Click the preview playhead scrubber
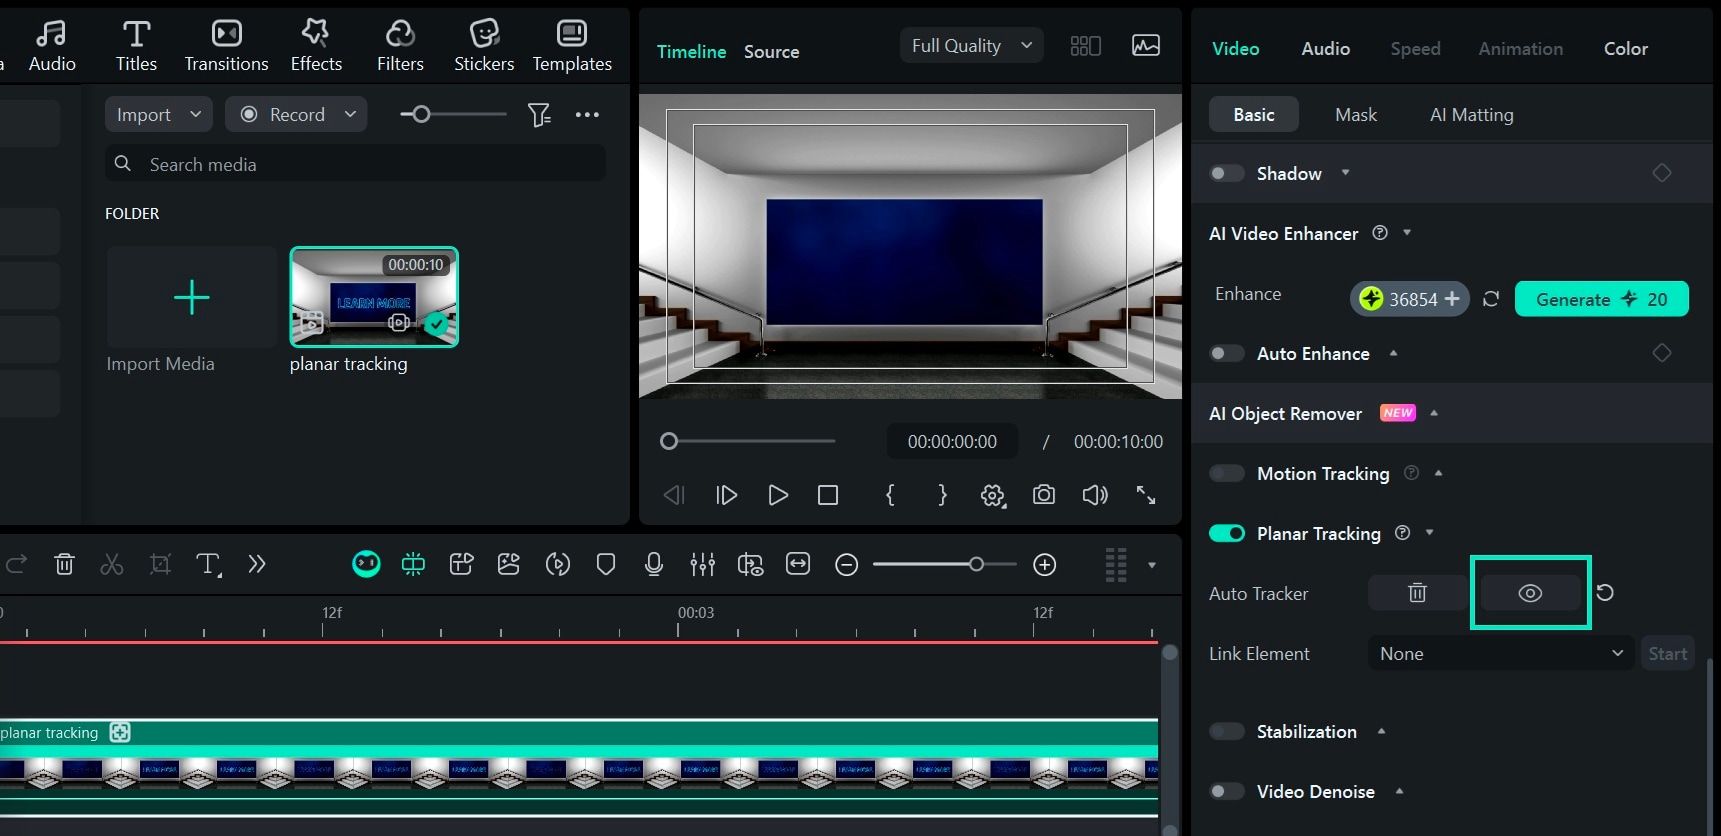 pos(669,441)
